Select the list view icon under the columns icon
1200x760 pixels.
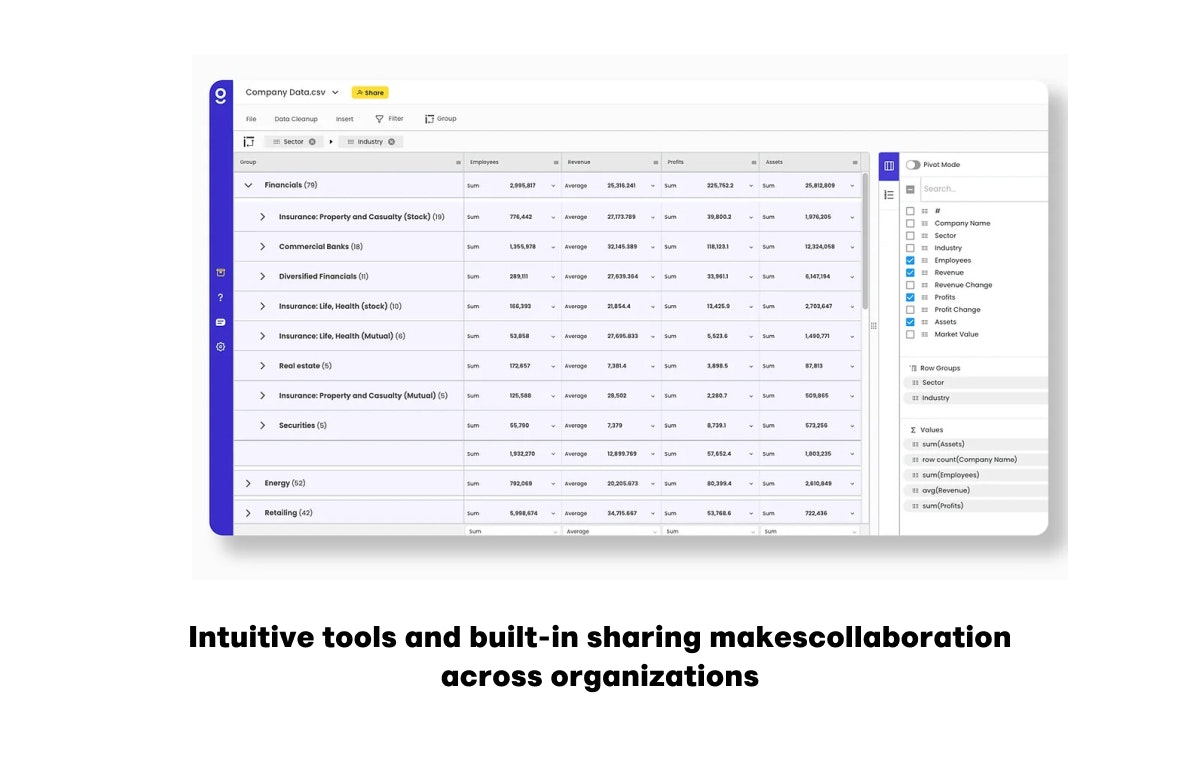click(889, 195)
